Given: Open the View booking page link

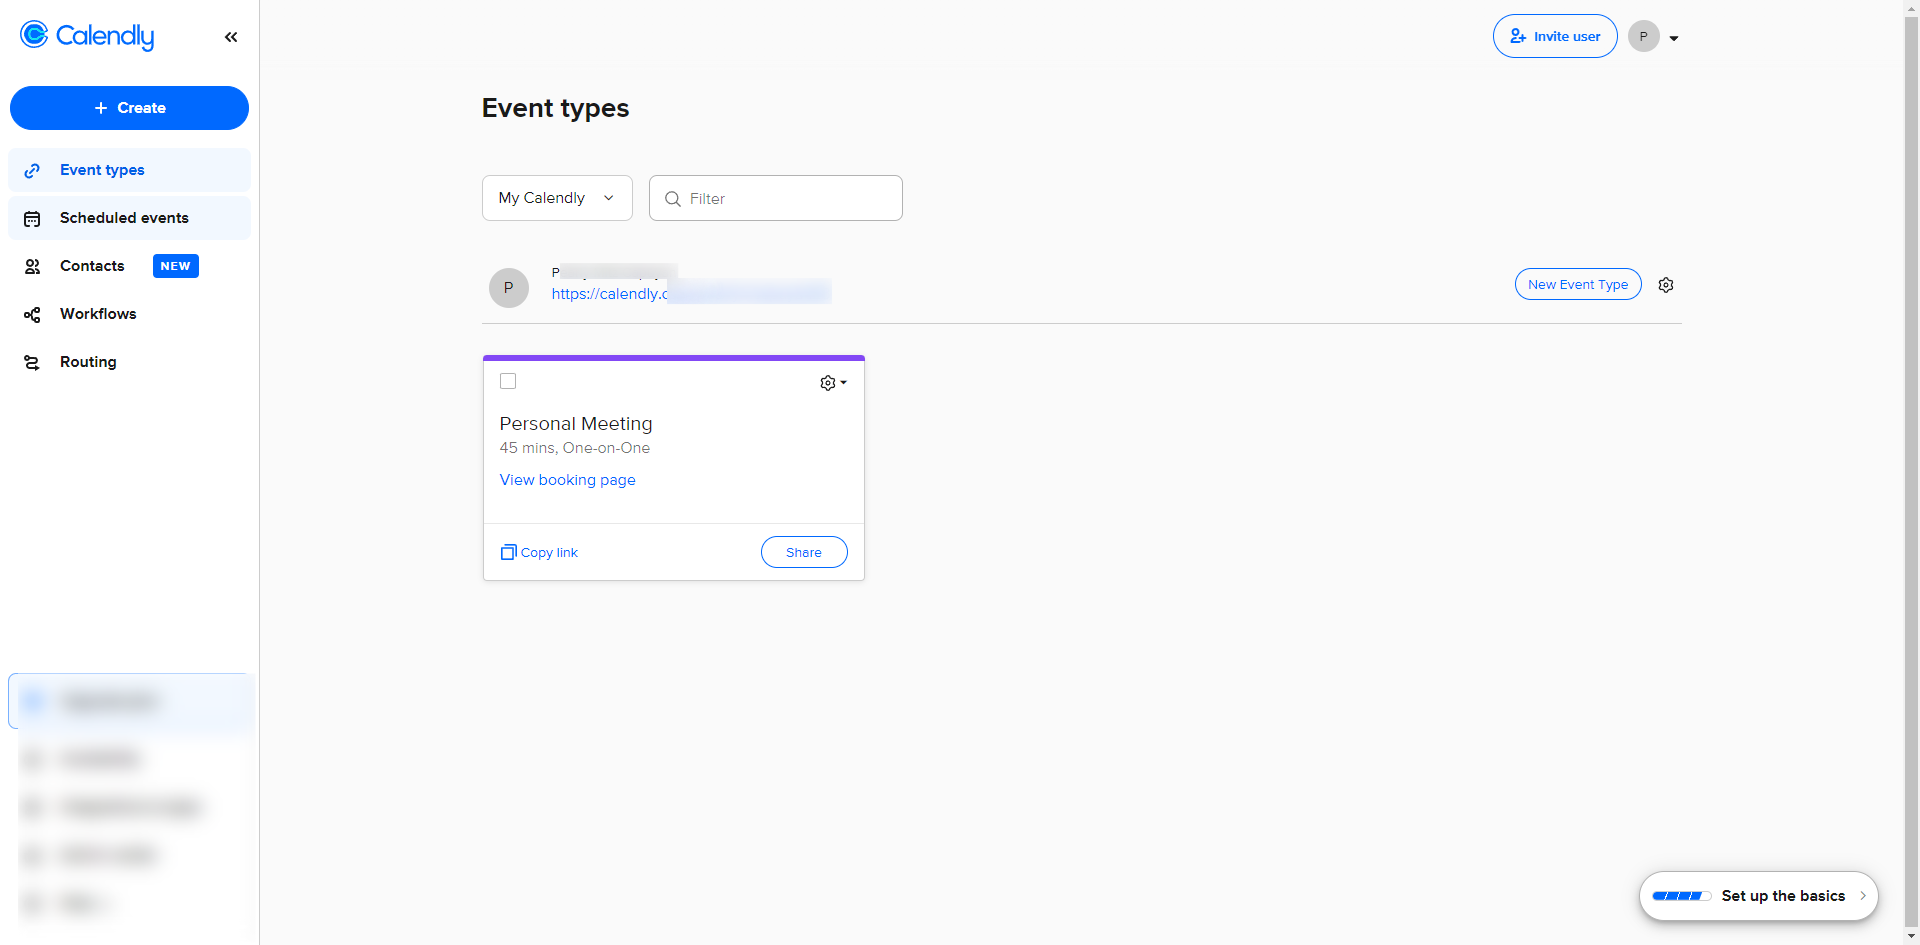Looking at the screenshot, I should tap(567, 480).
